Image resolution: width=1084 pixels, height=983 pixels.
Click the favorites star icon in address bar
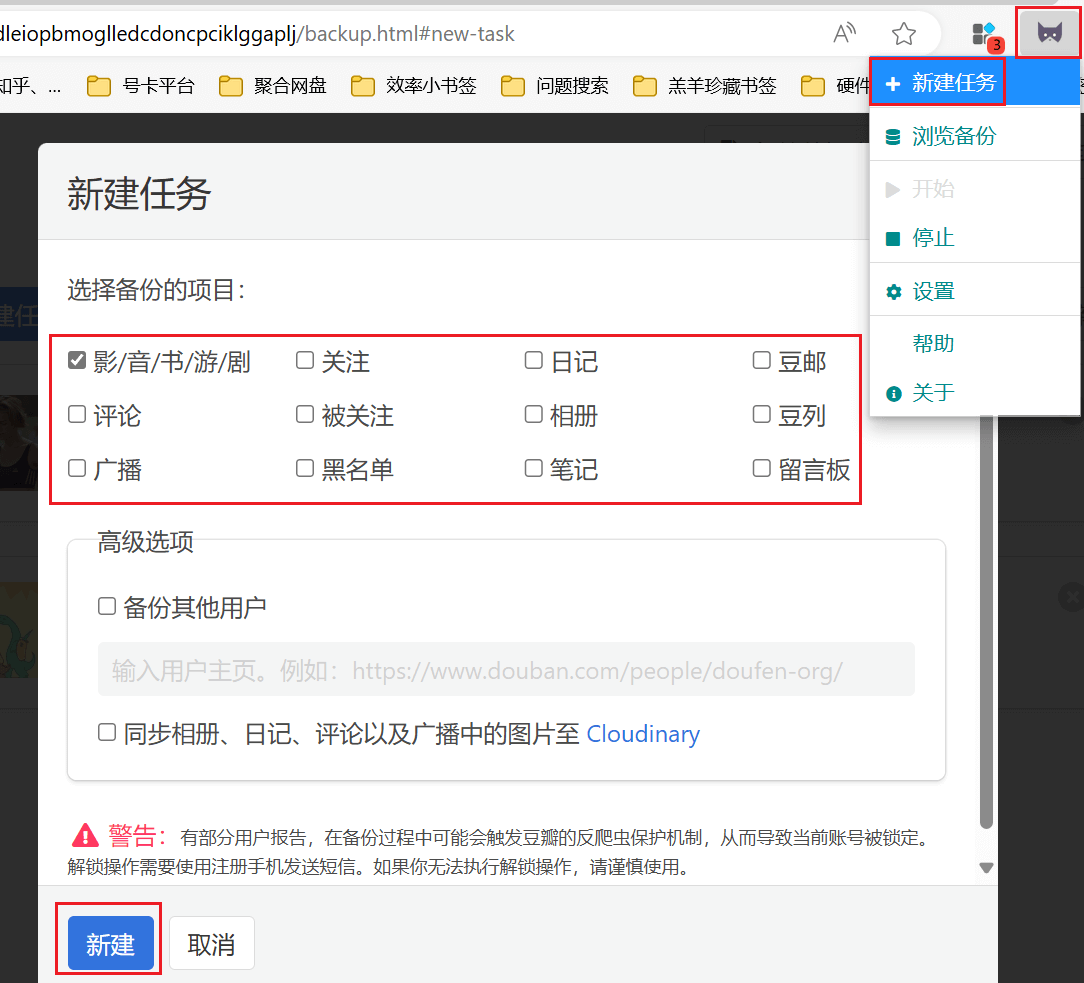pyautogui.click(x=904, y=35)
